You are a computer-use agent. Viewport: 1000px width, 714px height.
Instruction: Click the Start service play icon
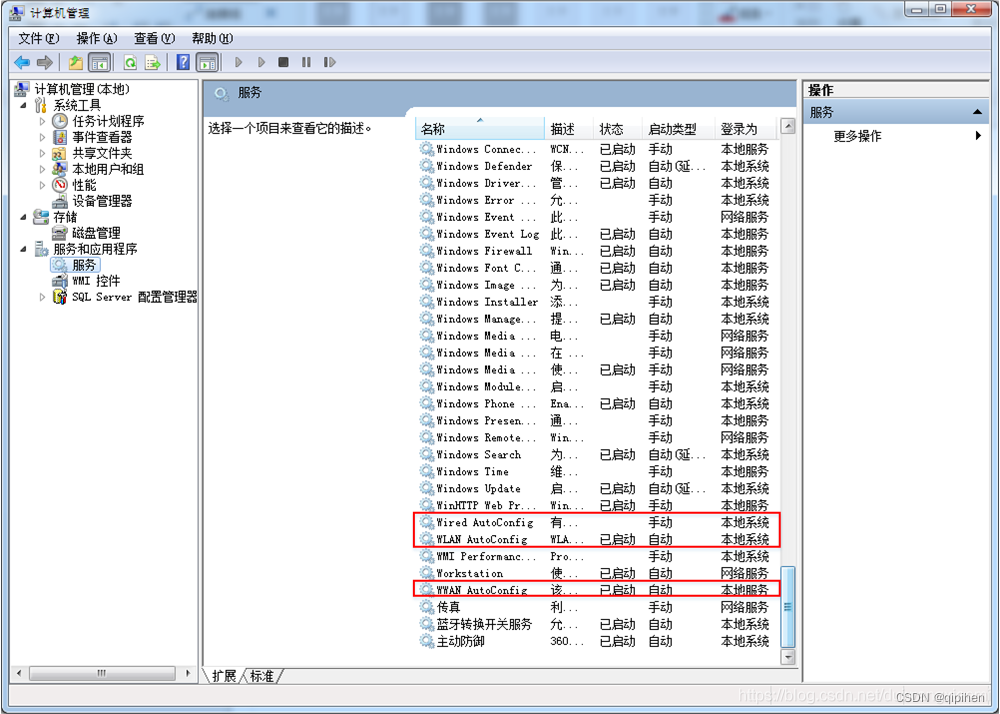point(239,62)
